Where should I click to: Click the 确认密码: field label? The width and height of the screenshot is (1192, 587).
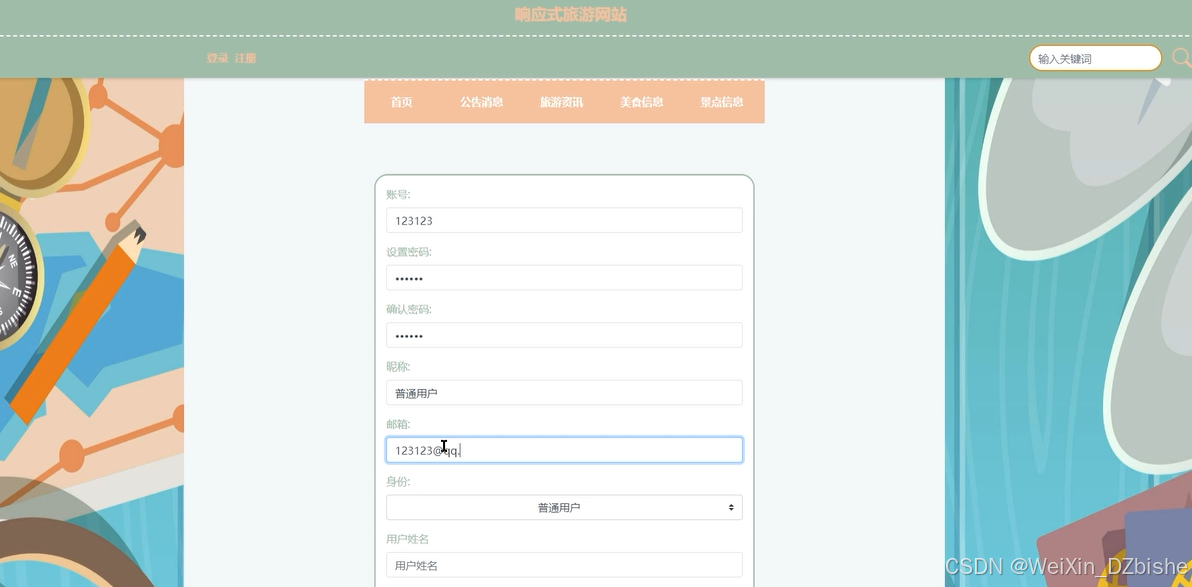[409, 309]
